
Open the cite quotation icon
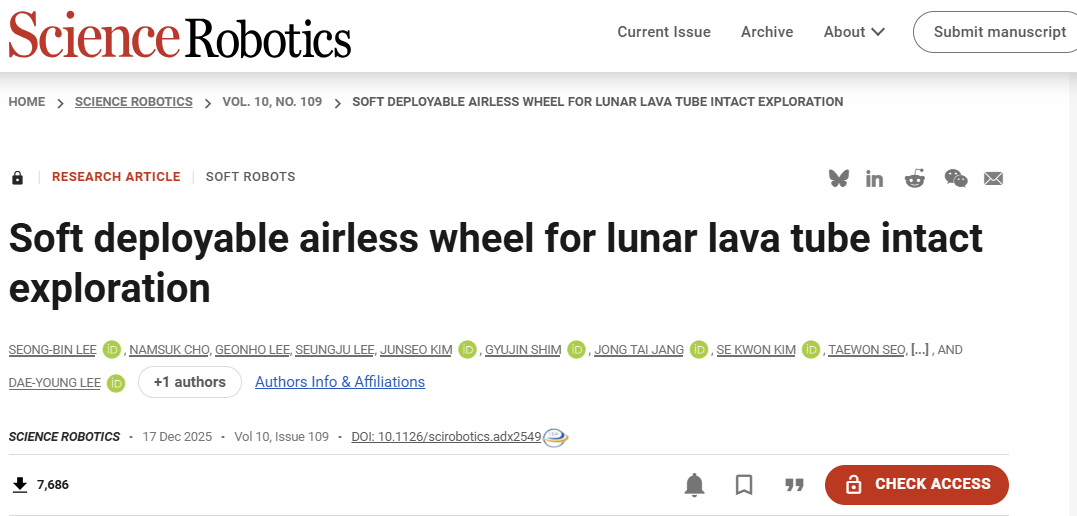(795, 485)
